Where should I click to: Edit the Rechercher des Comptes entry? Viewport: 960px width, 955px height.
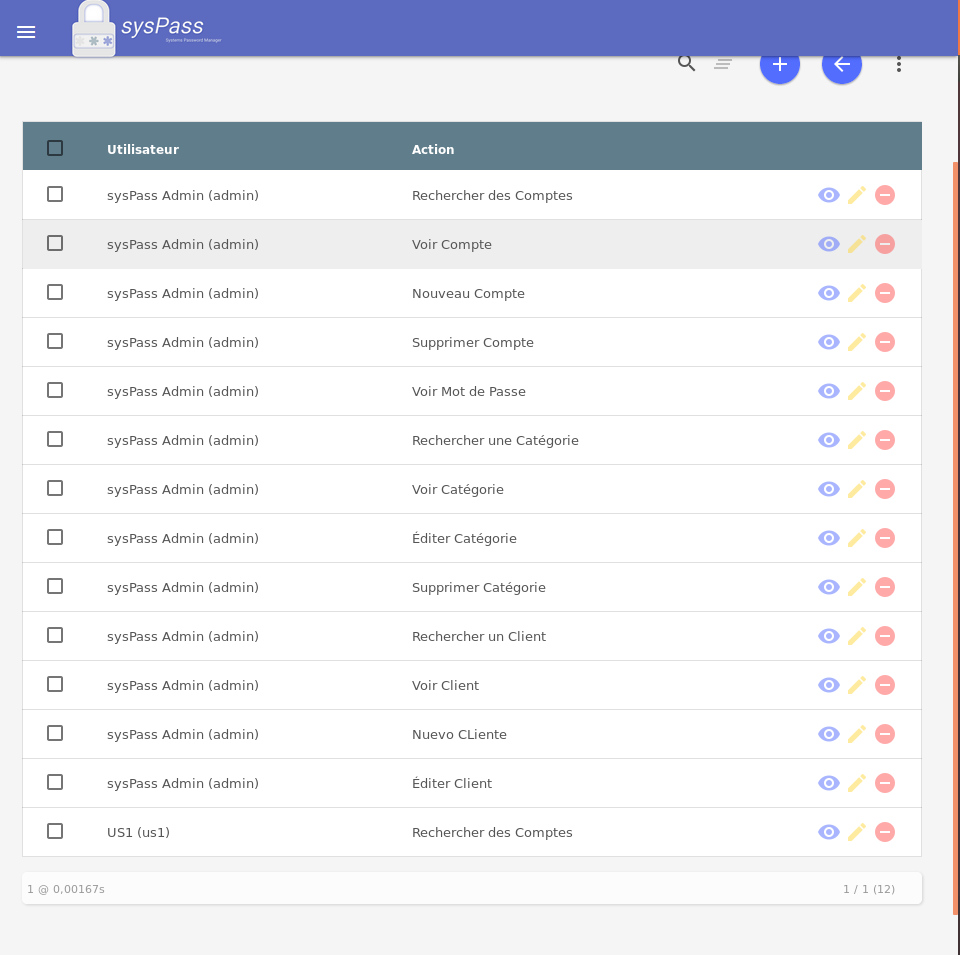click(x=857, y=195)
